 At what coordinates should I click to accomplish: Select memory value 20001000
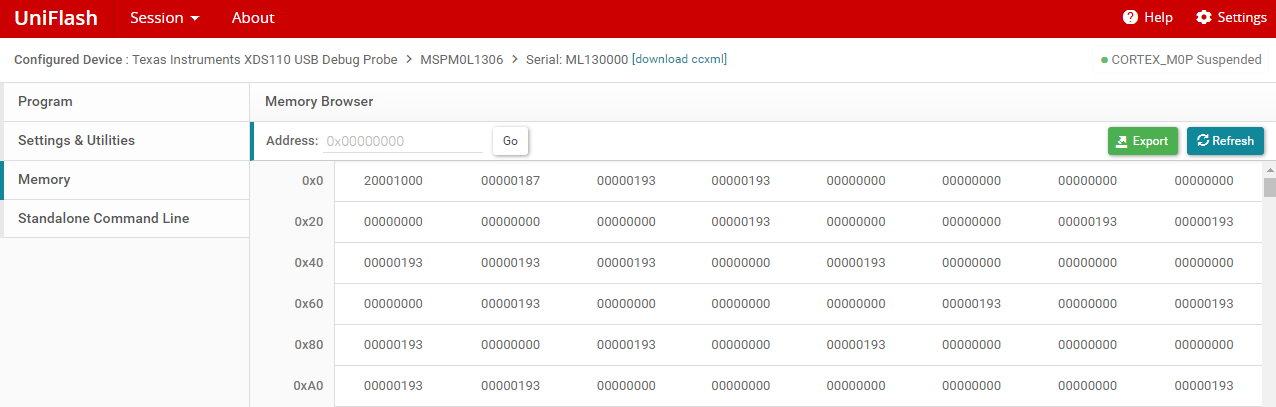coord(393,181)
